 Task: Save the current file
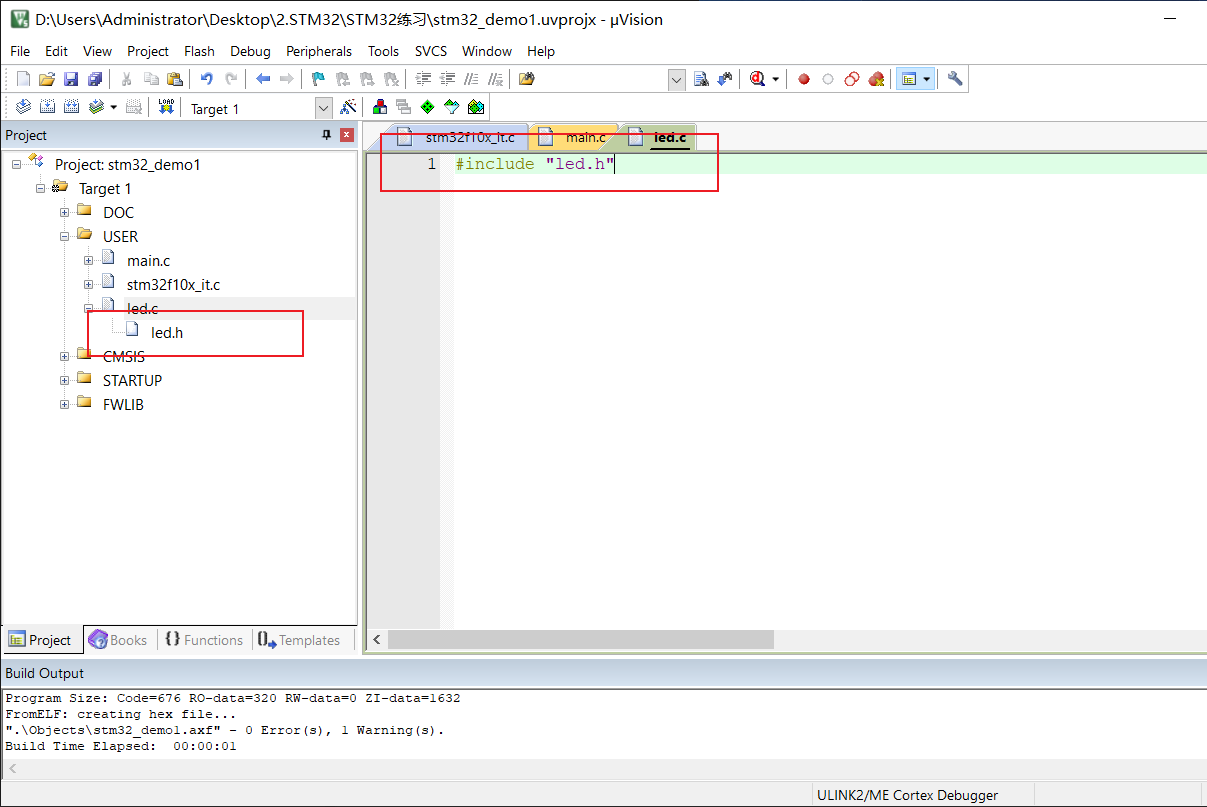[71, 79]
